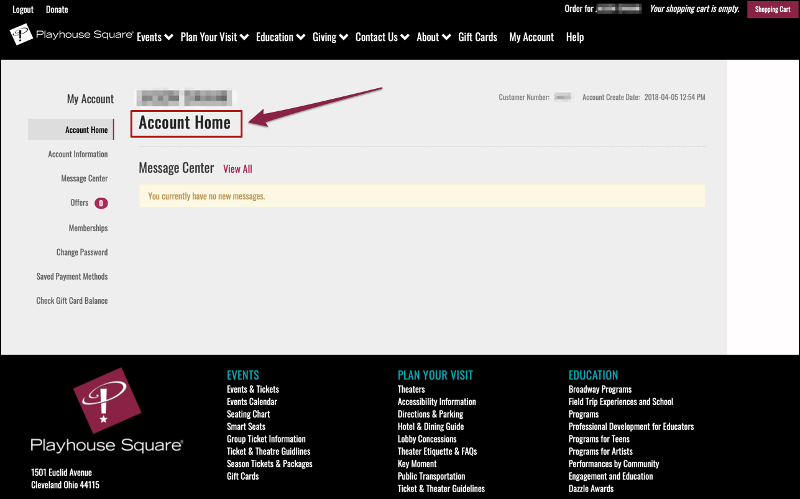The height and width of the screenshot is (499, 800).
Task: Click the Logout link
Action: (23, 9)
